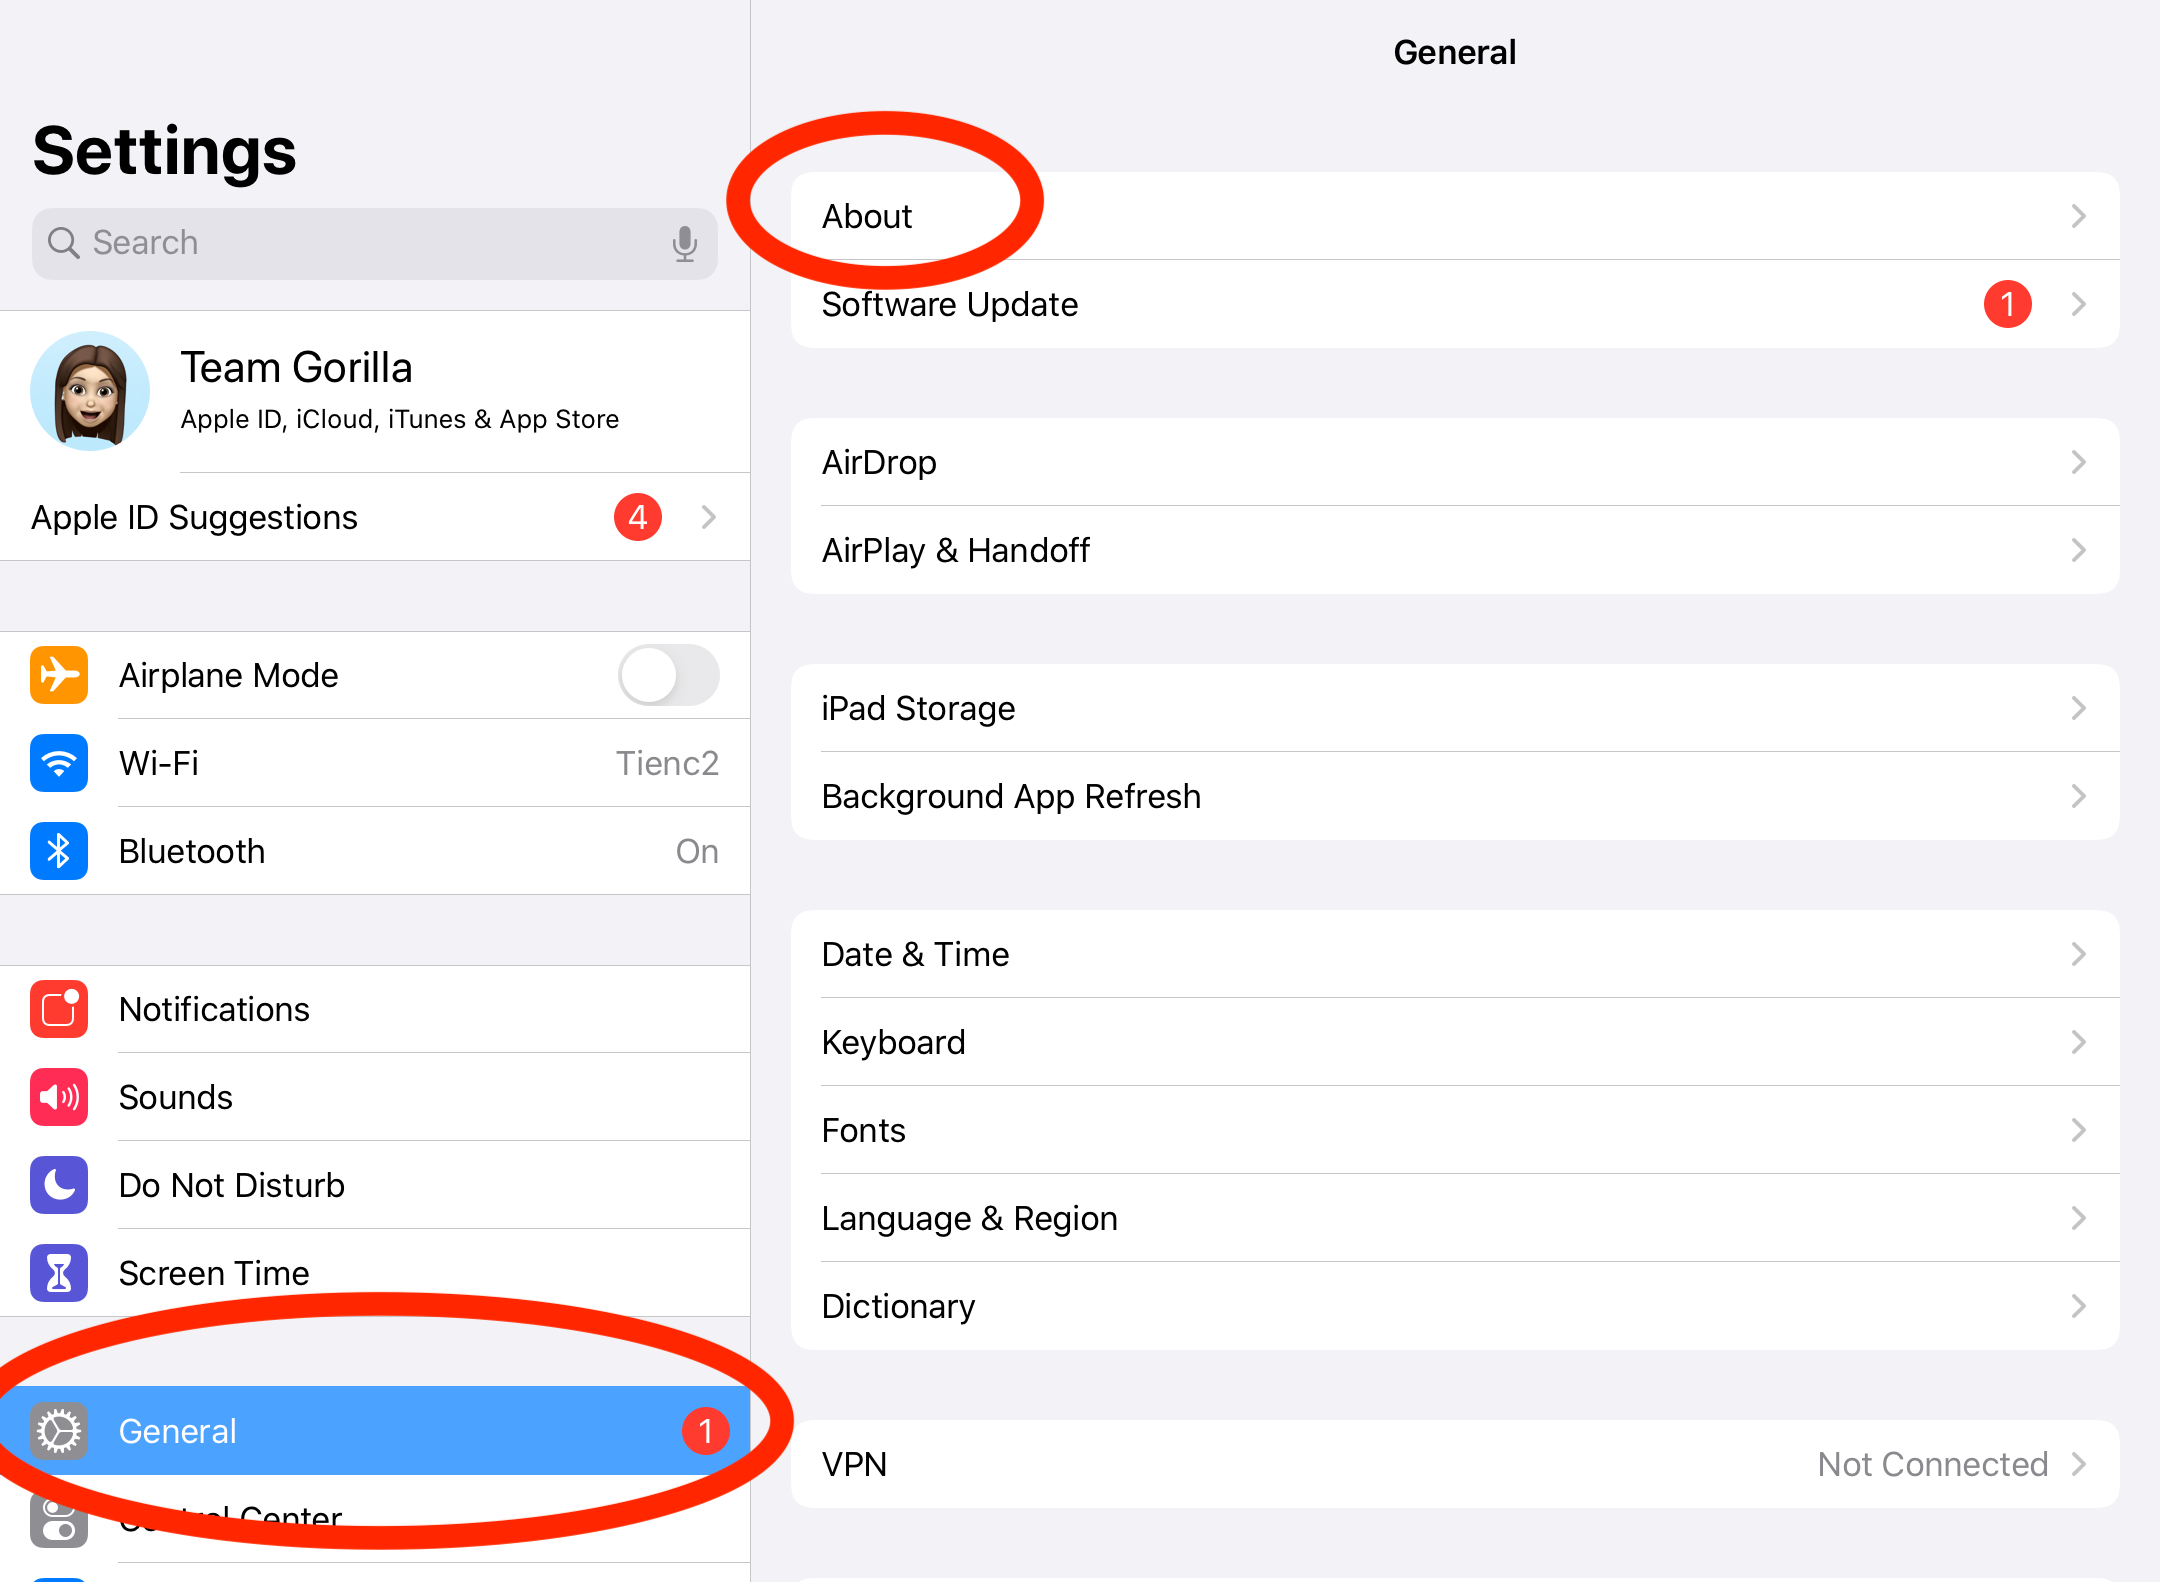The height and width of the screenshot is (1582, 2160).
Task: Open Team Gorilla profile avatar
Action: (x=90, y=391)
